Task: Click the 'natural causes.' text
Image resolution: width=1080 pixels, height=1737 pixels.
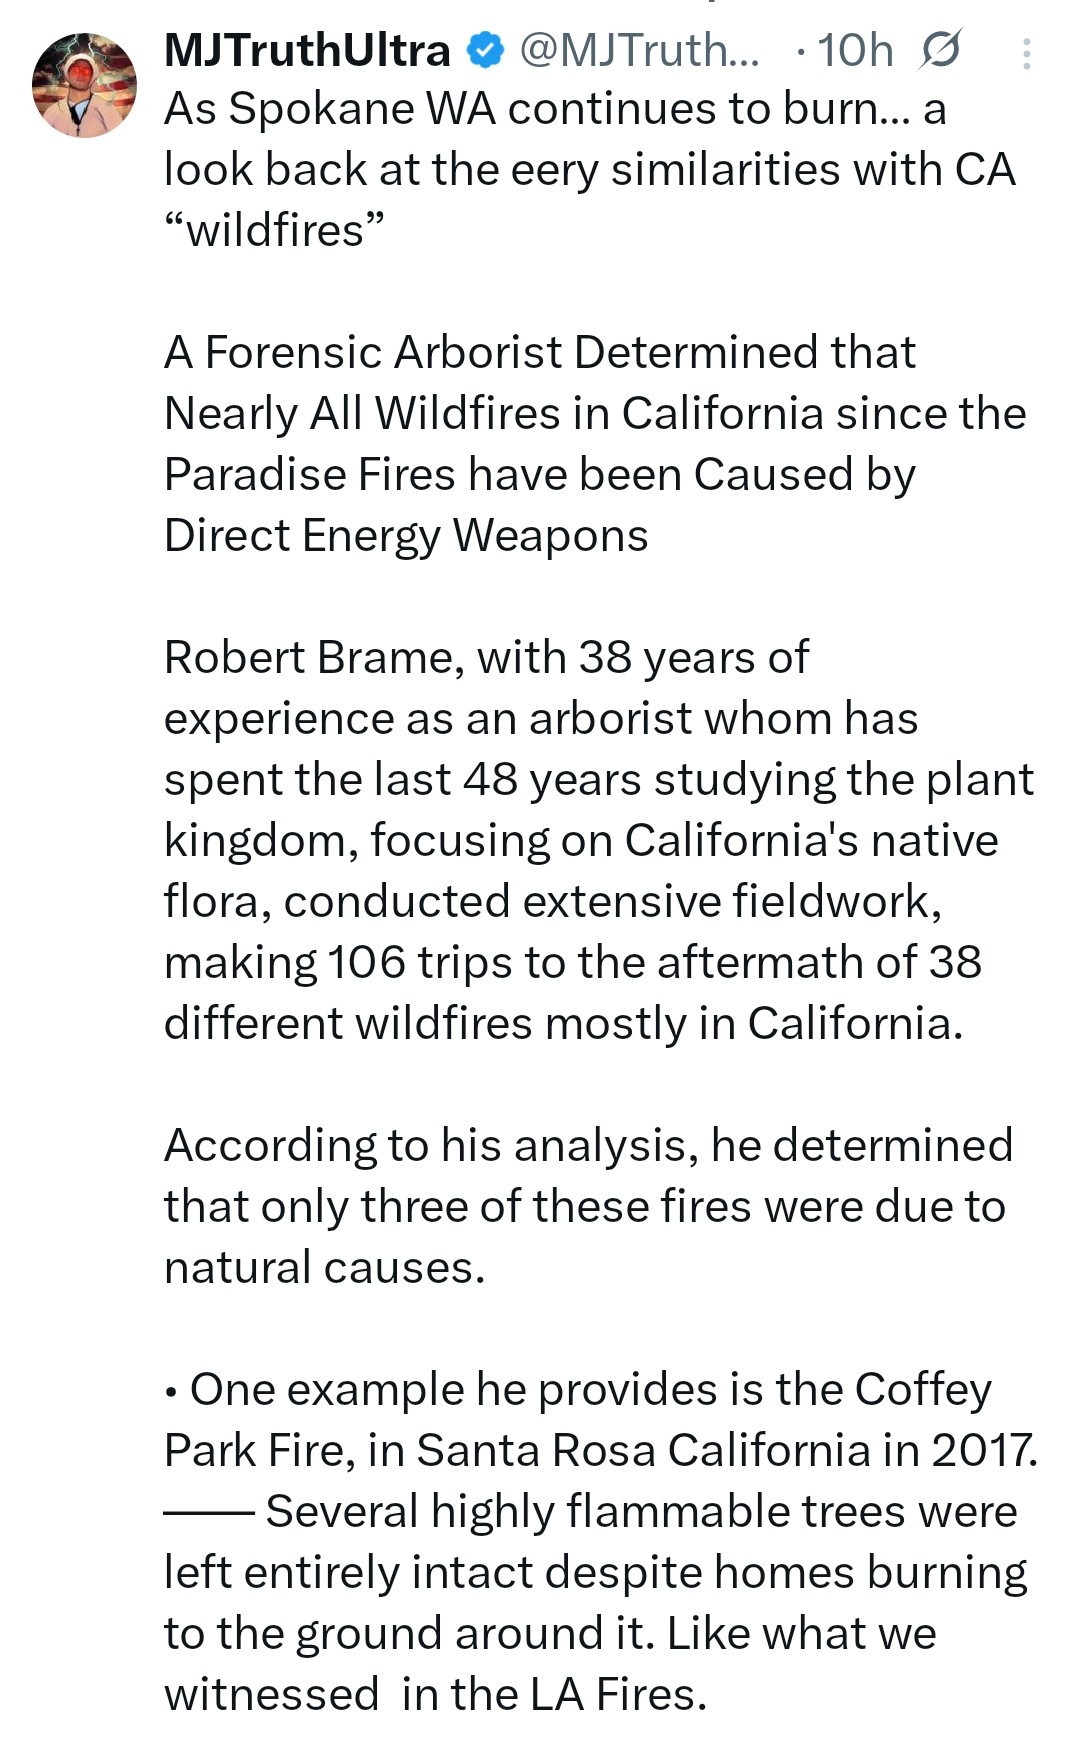Action: point(325,1268)
